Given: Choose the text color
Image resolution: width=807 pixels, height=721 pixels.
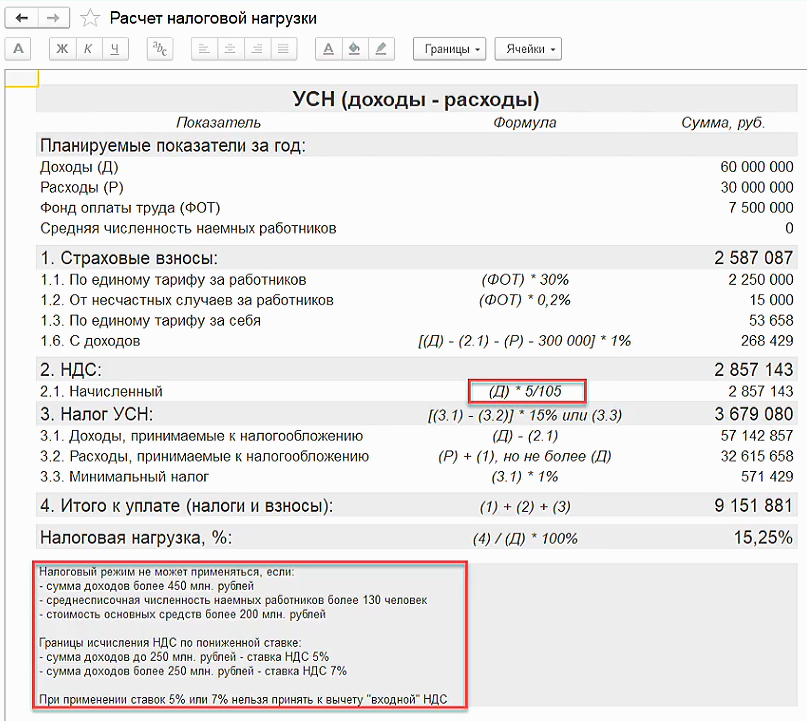Looking at the screenshot, I should point(328,48).
